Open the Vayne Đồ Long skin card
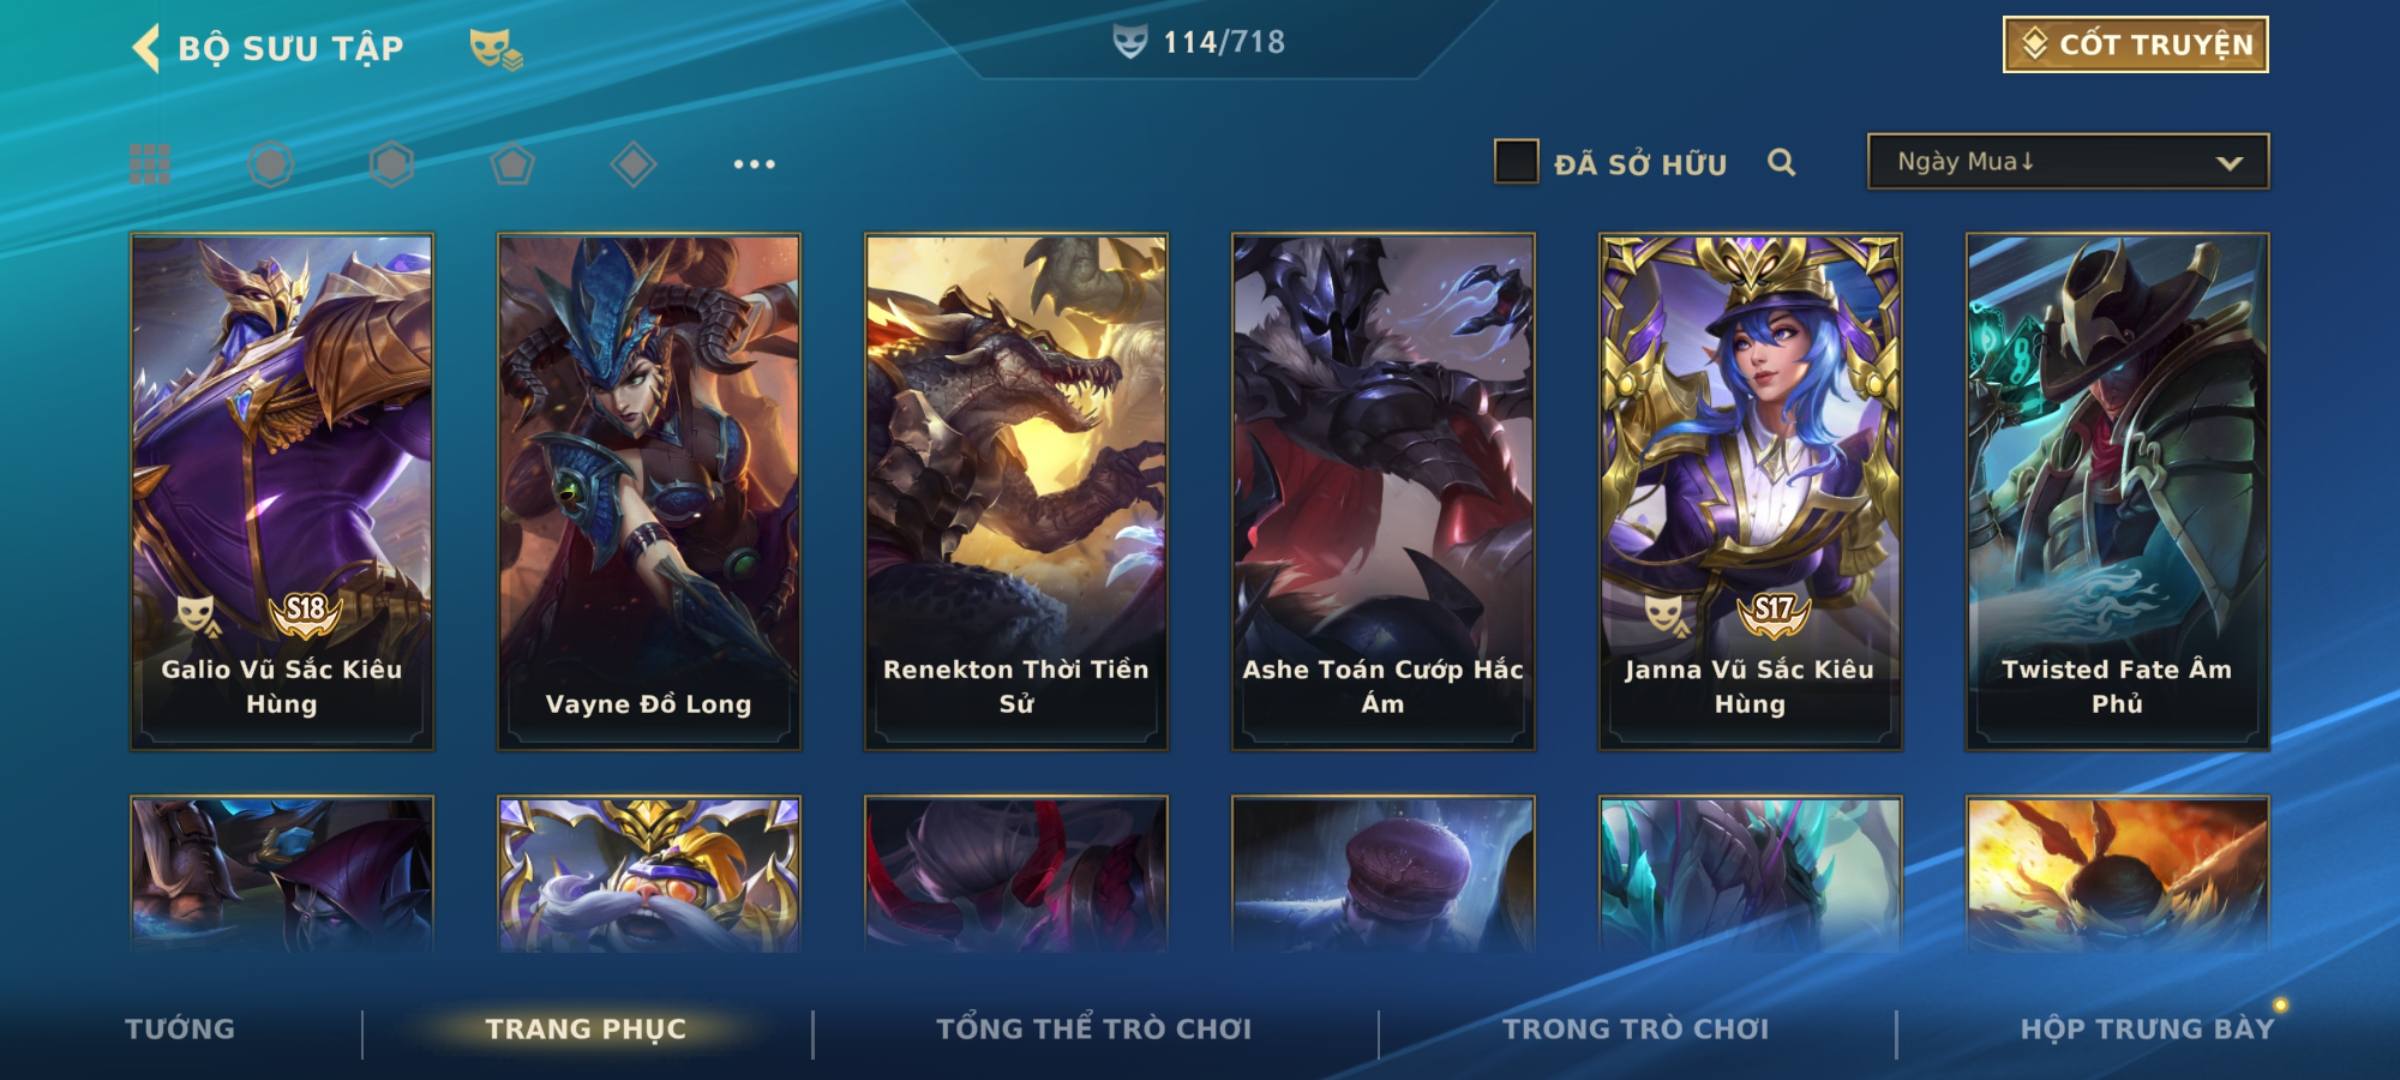Screen dimensions: 2400x1080 (649, 492)
